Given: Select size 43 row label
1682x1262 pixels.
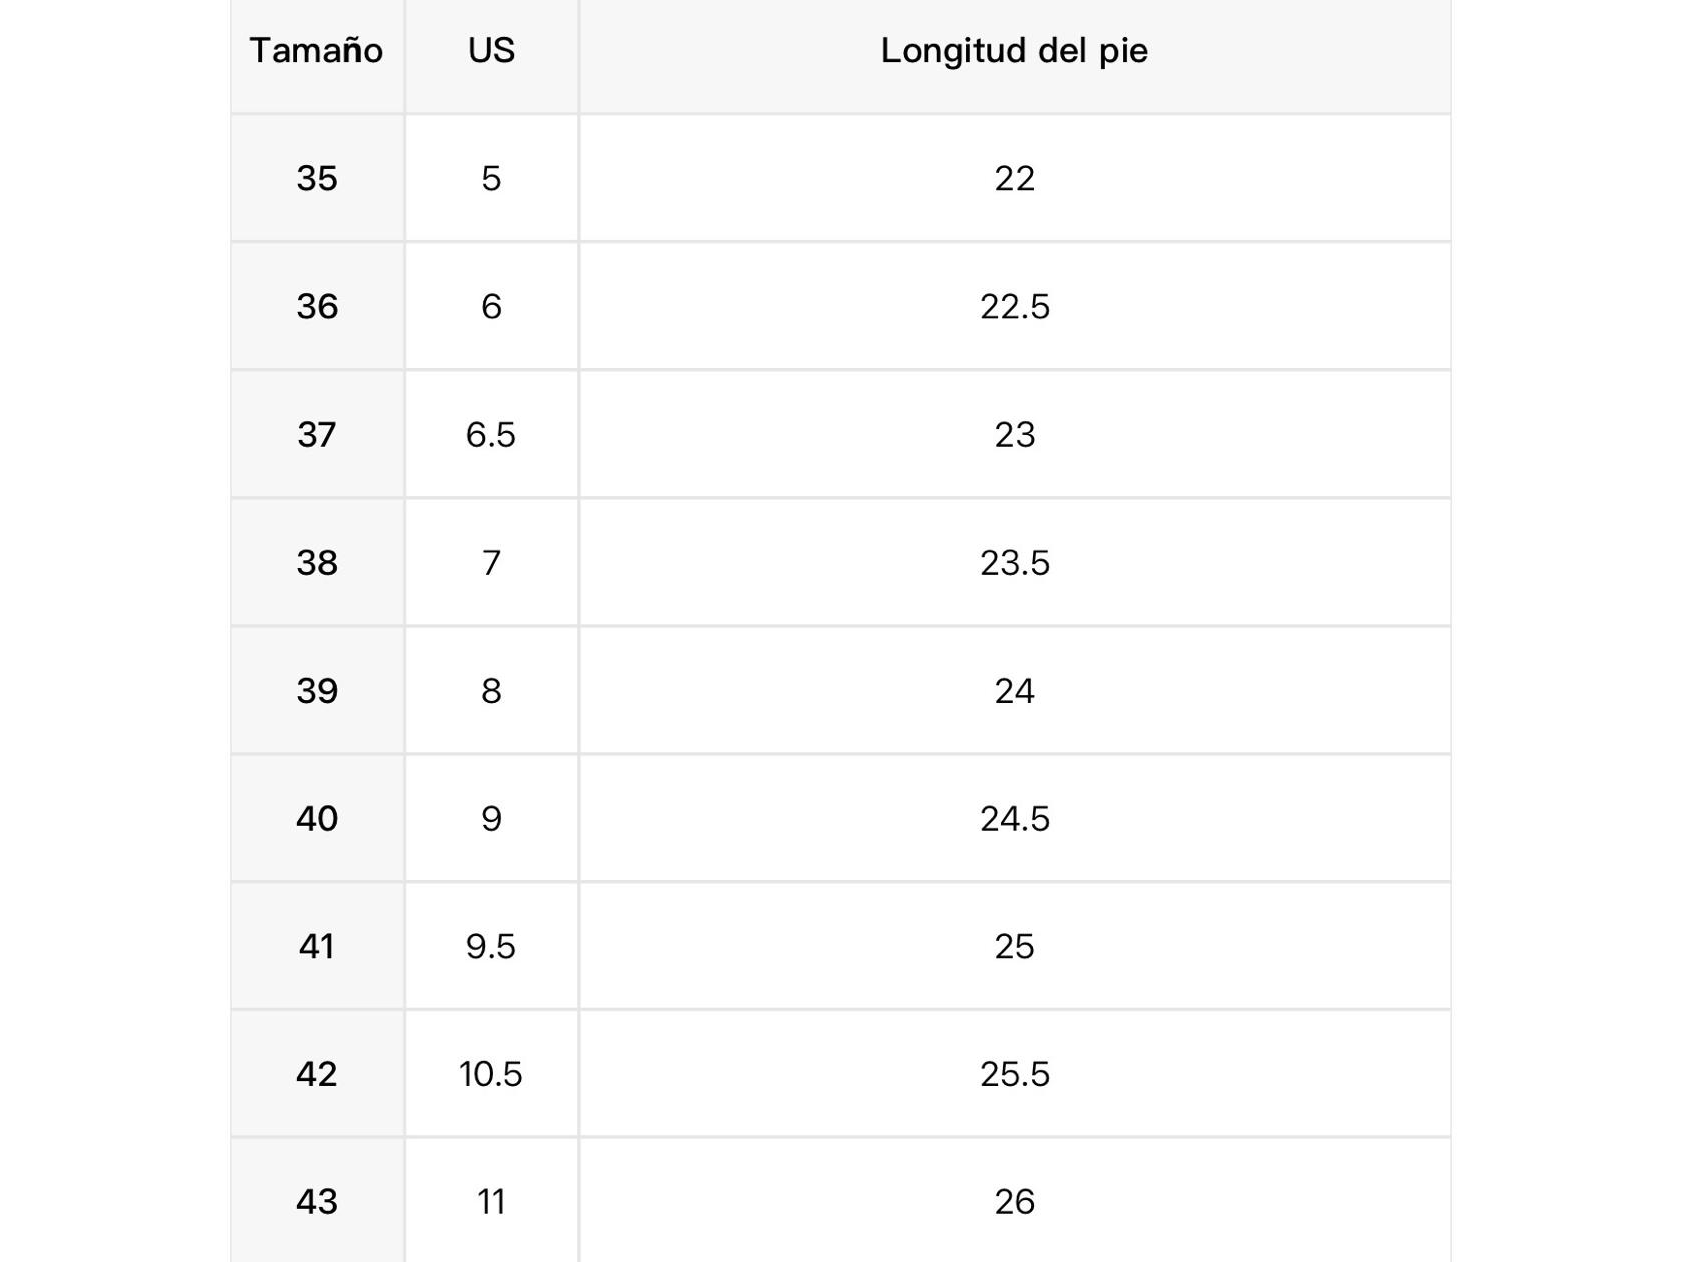Looking at the screenshot, I should [317, 1201].
